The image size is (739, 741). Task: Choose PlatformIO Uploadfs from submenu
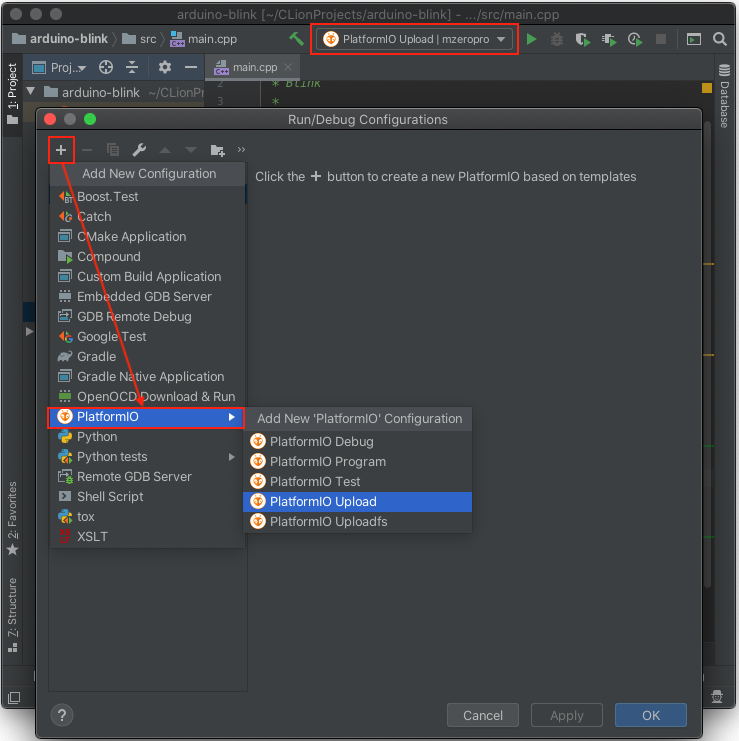pyautogui.click(x=357, y=522)
